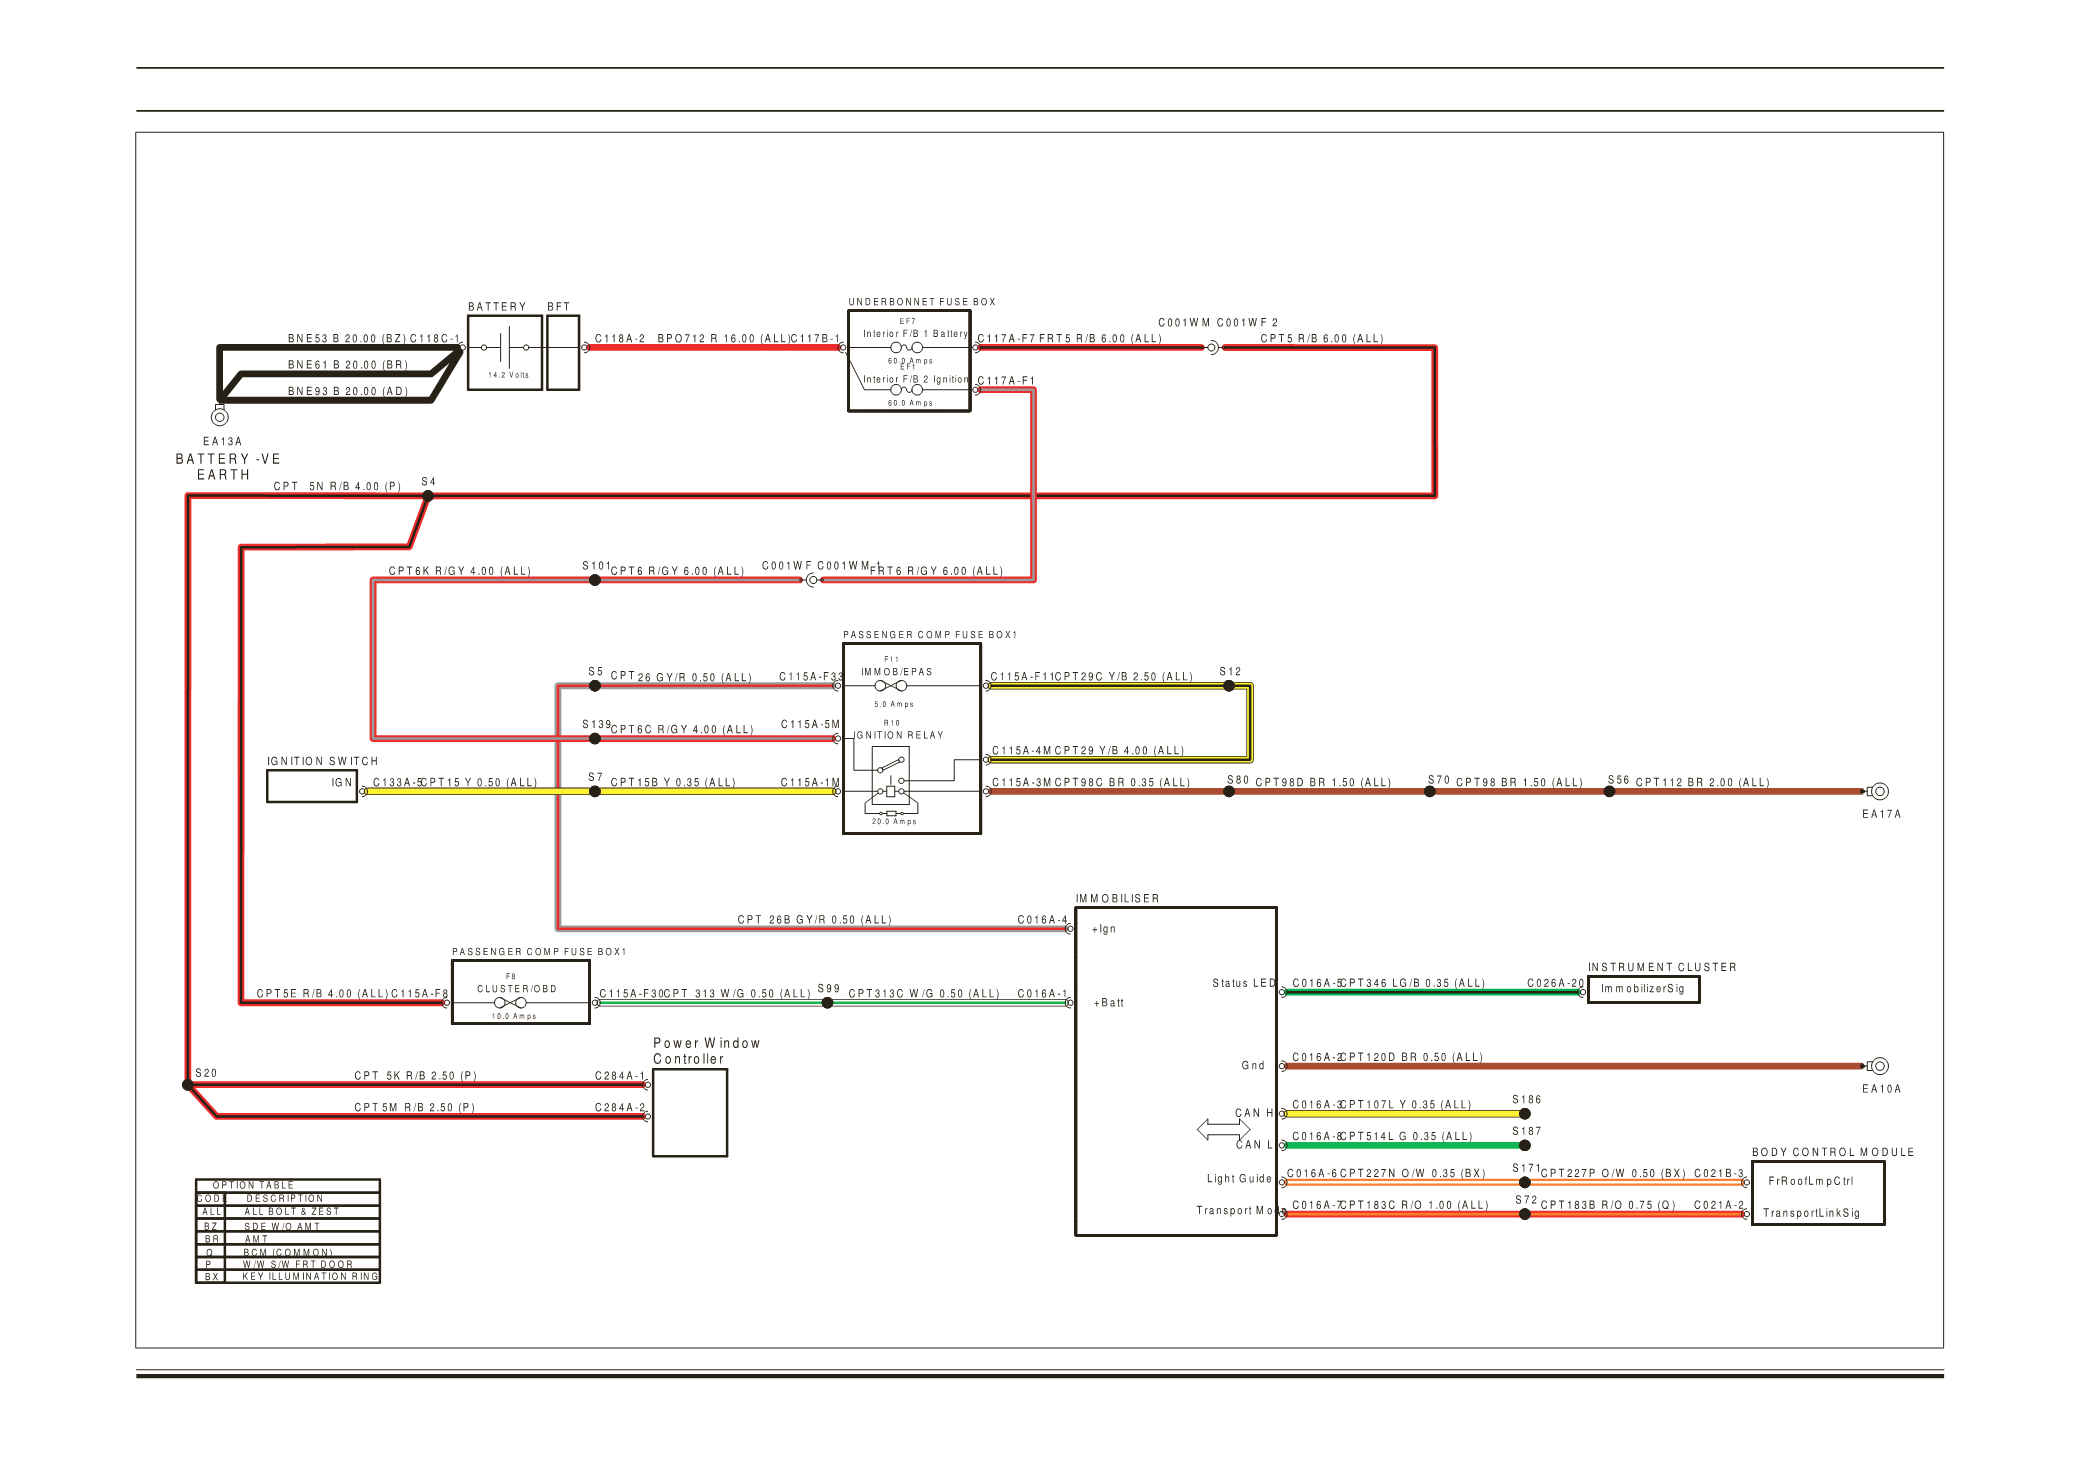Click splice point S12 on yellow wire
Image resolution: width=2080 pixels, height=1471 pixels.
(1229, 686)
